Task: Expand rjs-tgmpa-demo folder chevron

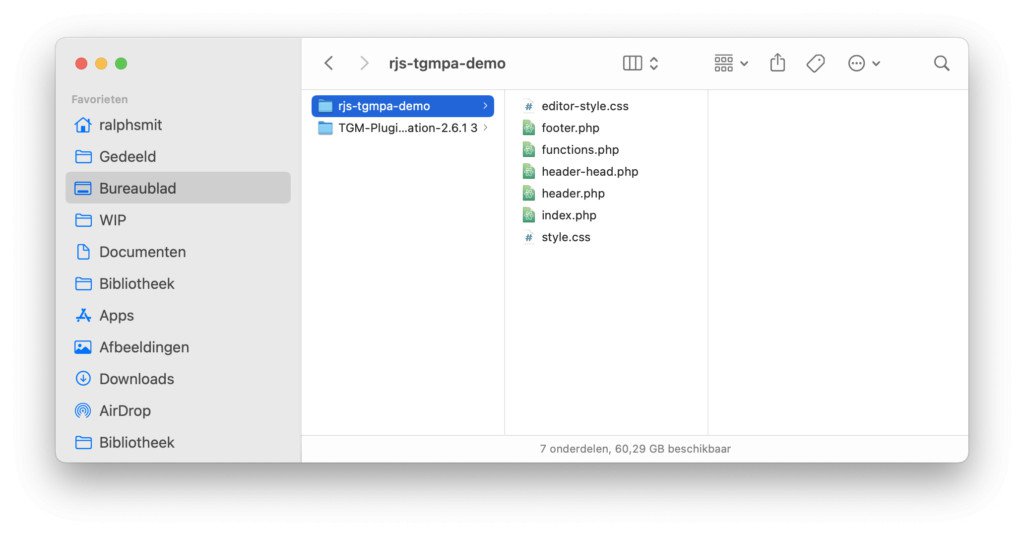Action: 485,106
